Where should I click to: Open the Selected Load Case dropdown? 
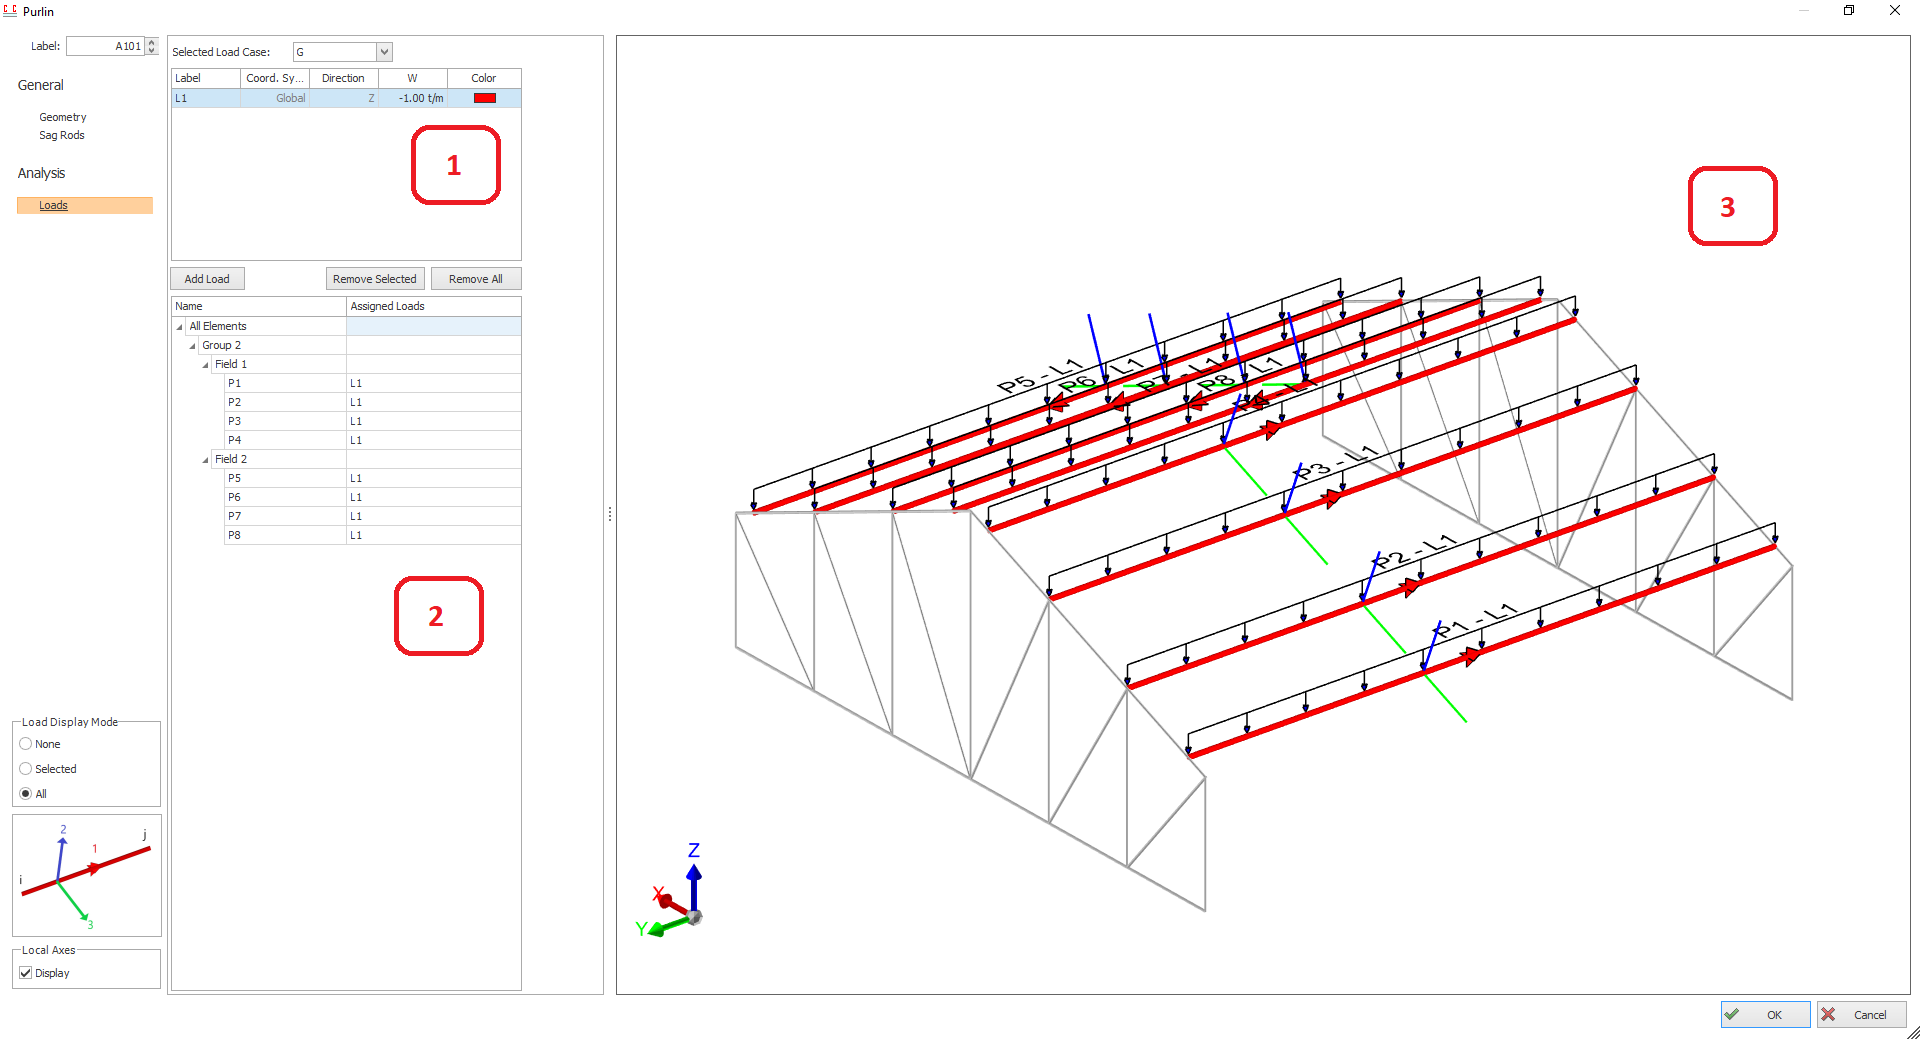pos(384,52)
